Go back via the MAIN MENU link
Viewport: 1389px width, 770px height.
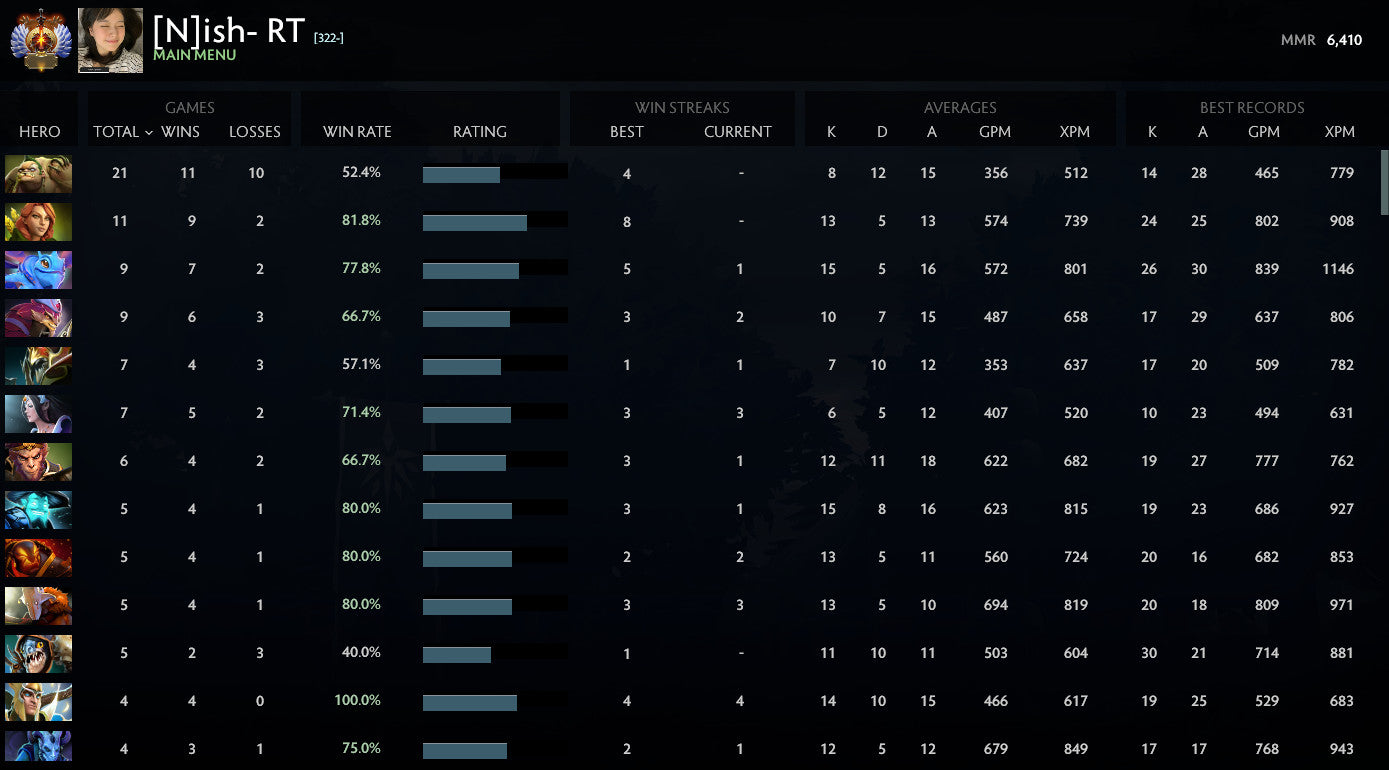point(194,56)
